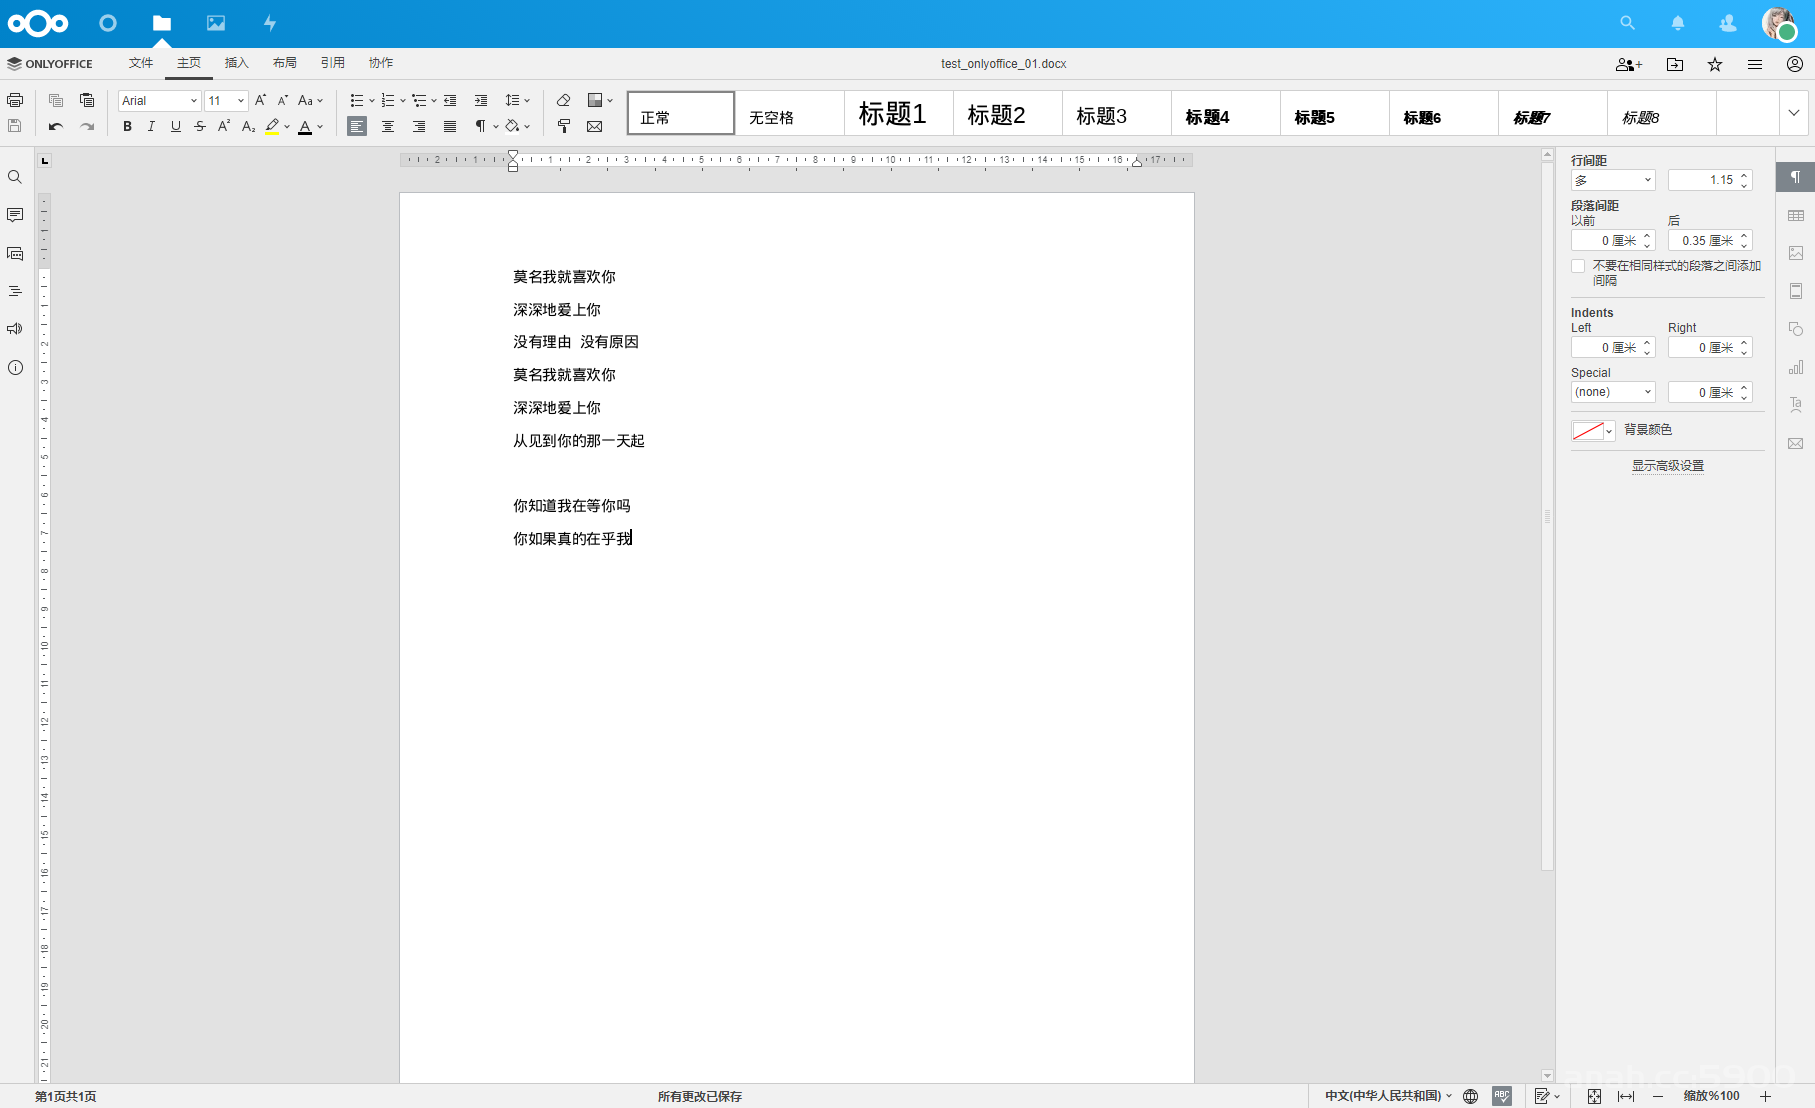Image resolution: width=1815 pixels, height=1108 pixels.
Task: Toggle spell checking in status bar
Action: pos(1502,1096)
